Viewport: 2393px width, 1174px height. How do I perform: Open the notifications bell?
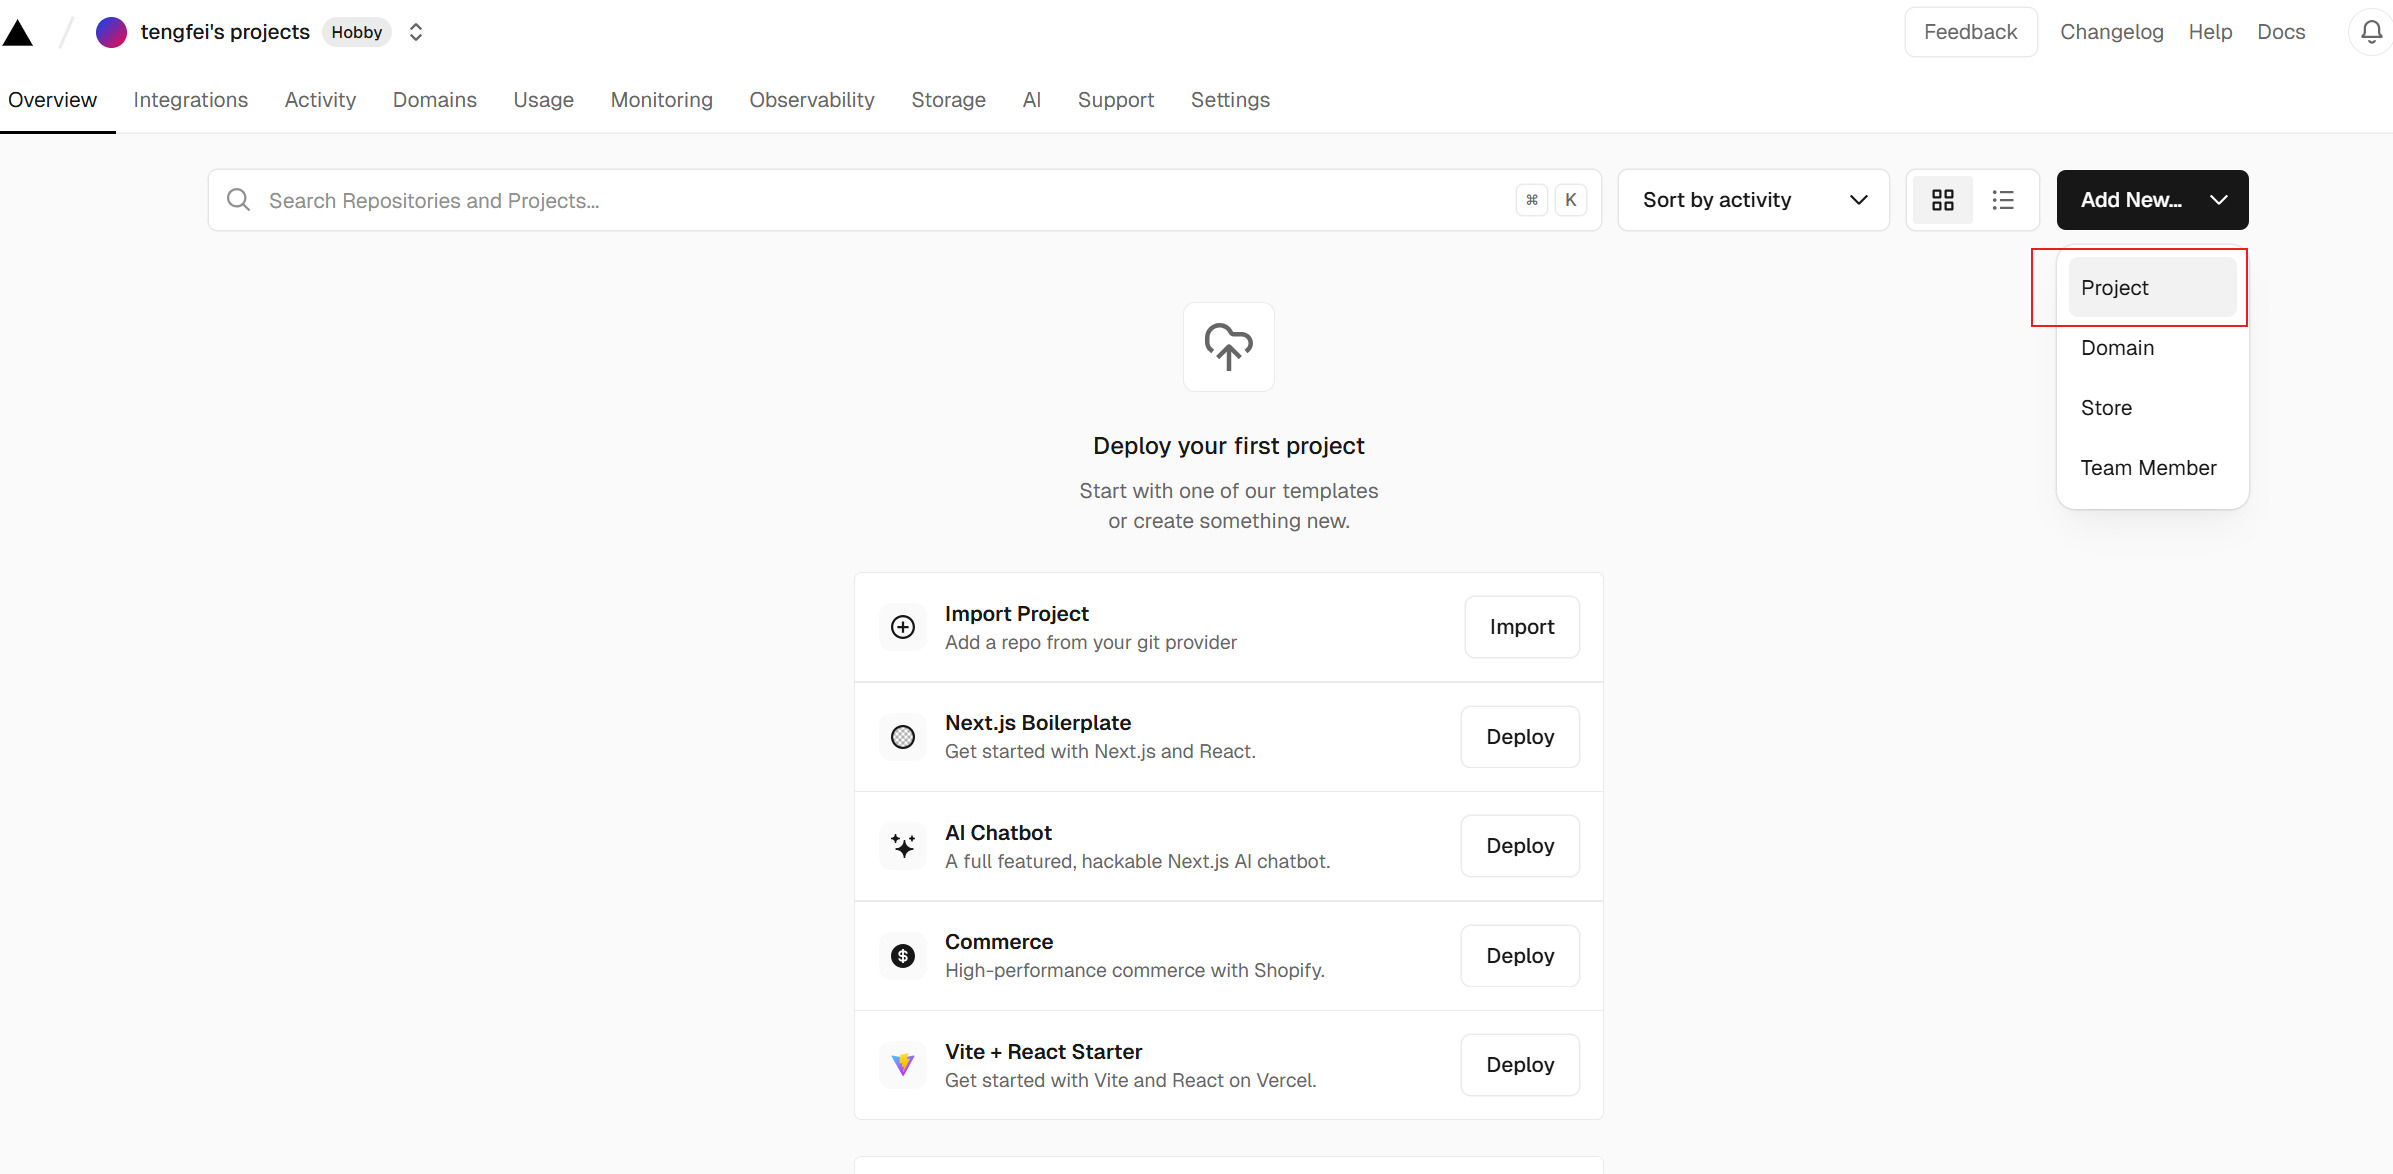pyautogui.click(x=2371, y=32)
